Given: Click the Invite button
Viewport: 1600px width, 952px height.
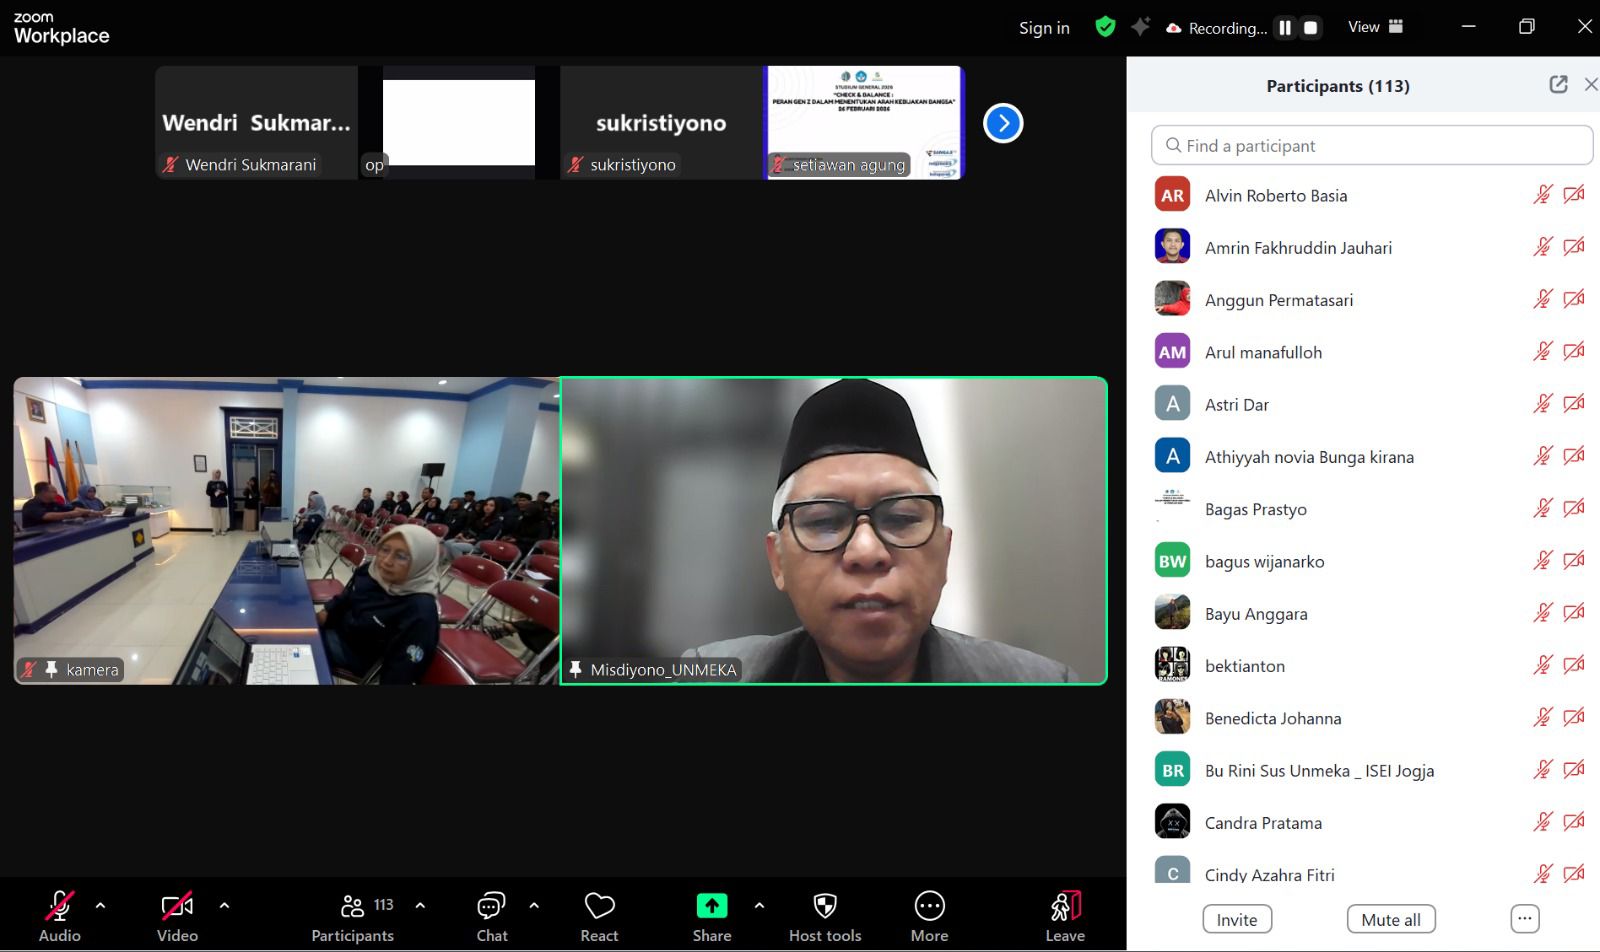Looking at the screenshot, I should (x=1237, y=920).
